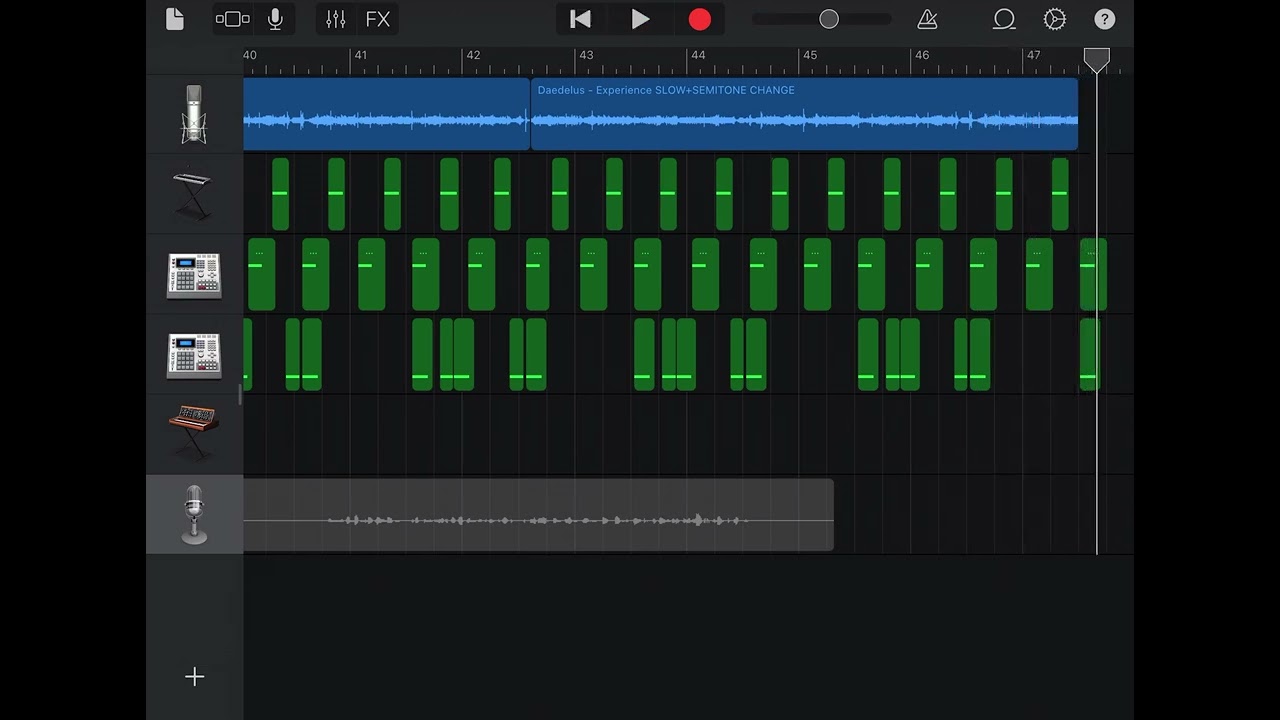Viewport: 1280px width, 720px height.
Task: Select the vintage synthesizer track header
Action: click(x=194, y=434)
